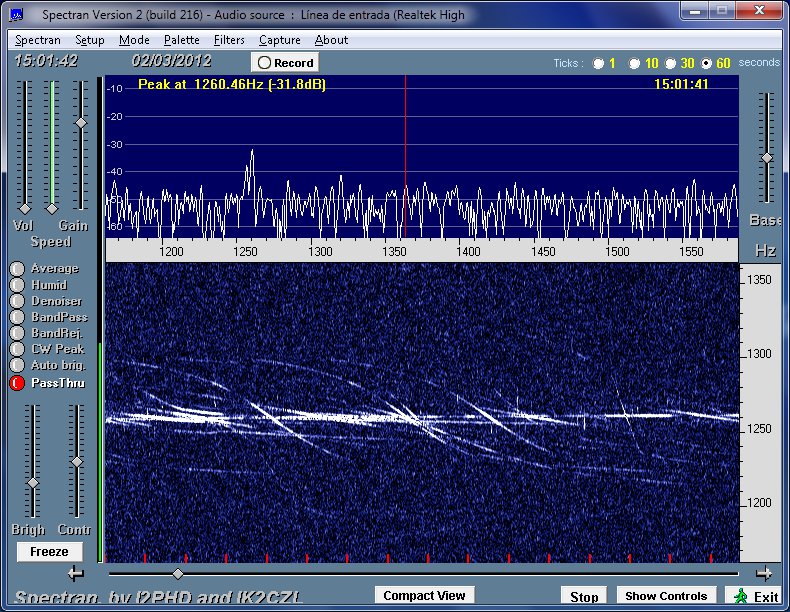Select the 10 seconds ticks option

[635, 63]
